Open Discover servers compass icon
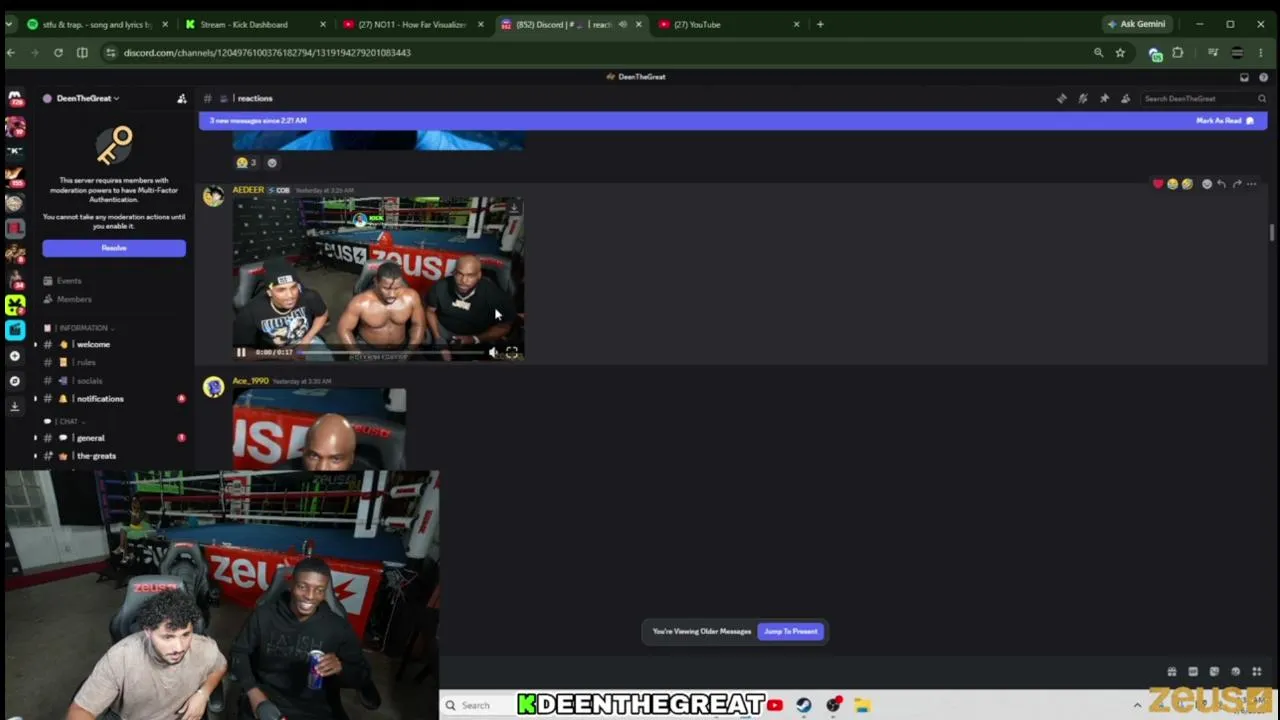Image resolution: width=1280 pixels, height=720 pixels. tap(15, 381)
